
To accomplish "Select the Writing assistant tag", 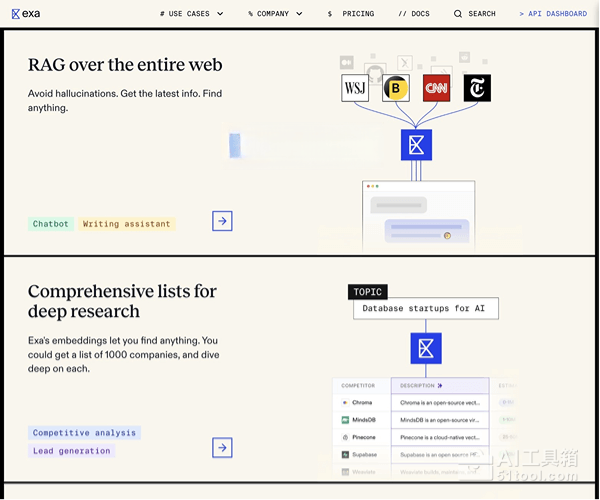I will coord(126,224).
